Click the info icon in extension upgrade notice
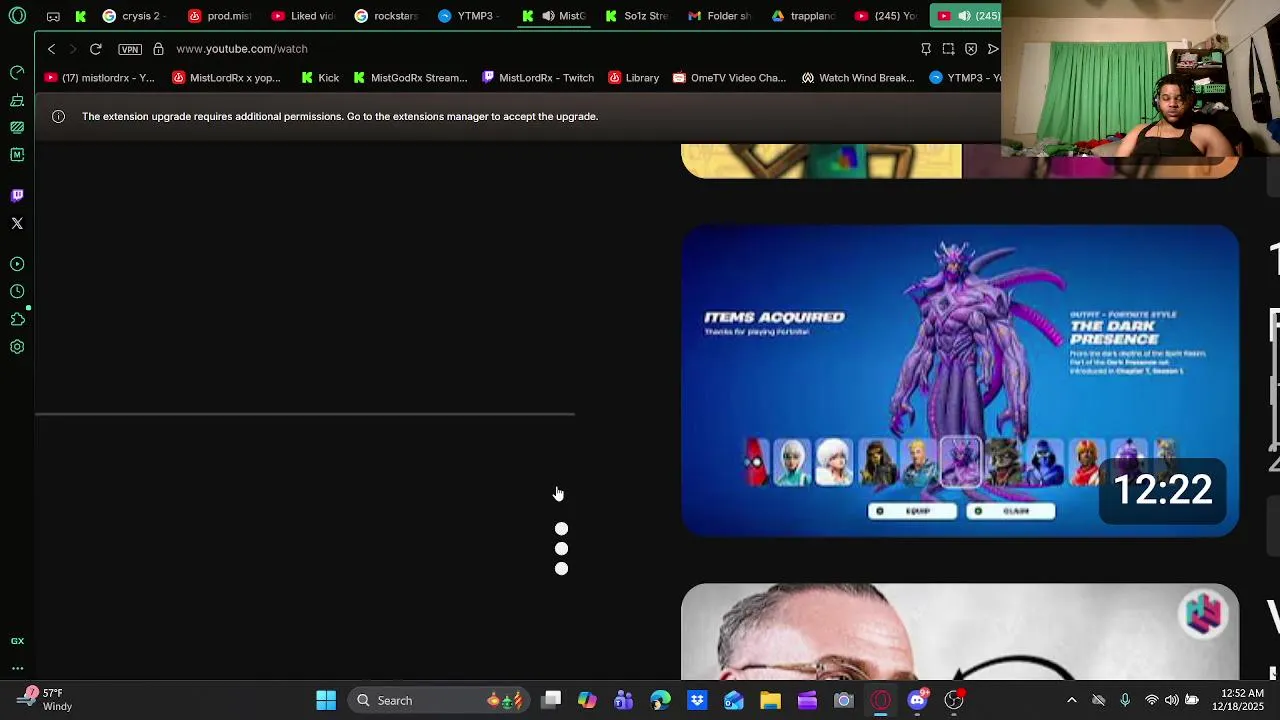 point(58,117)
